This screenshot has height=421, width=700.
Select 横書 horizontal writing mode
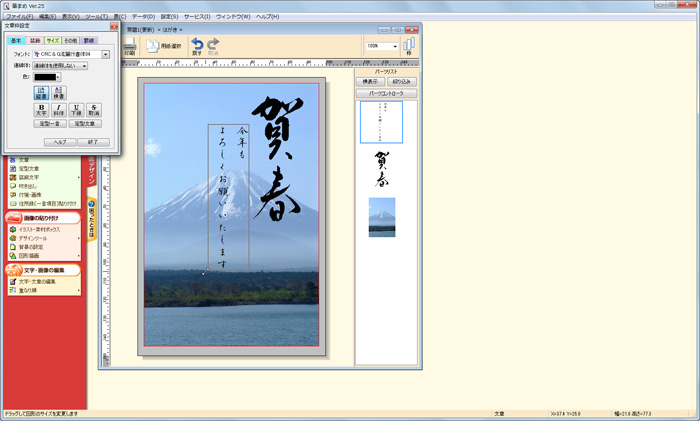click(x=59, y=91)
